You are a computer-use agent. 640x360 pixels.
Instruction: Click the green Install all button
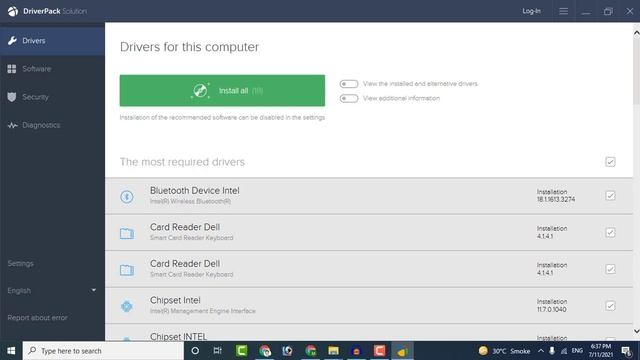[x=222, y=91]
